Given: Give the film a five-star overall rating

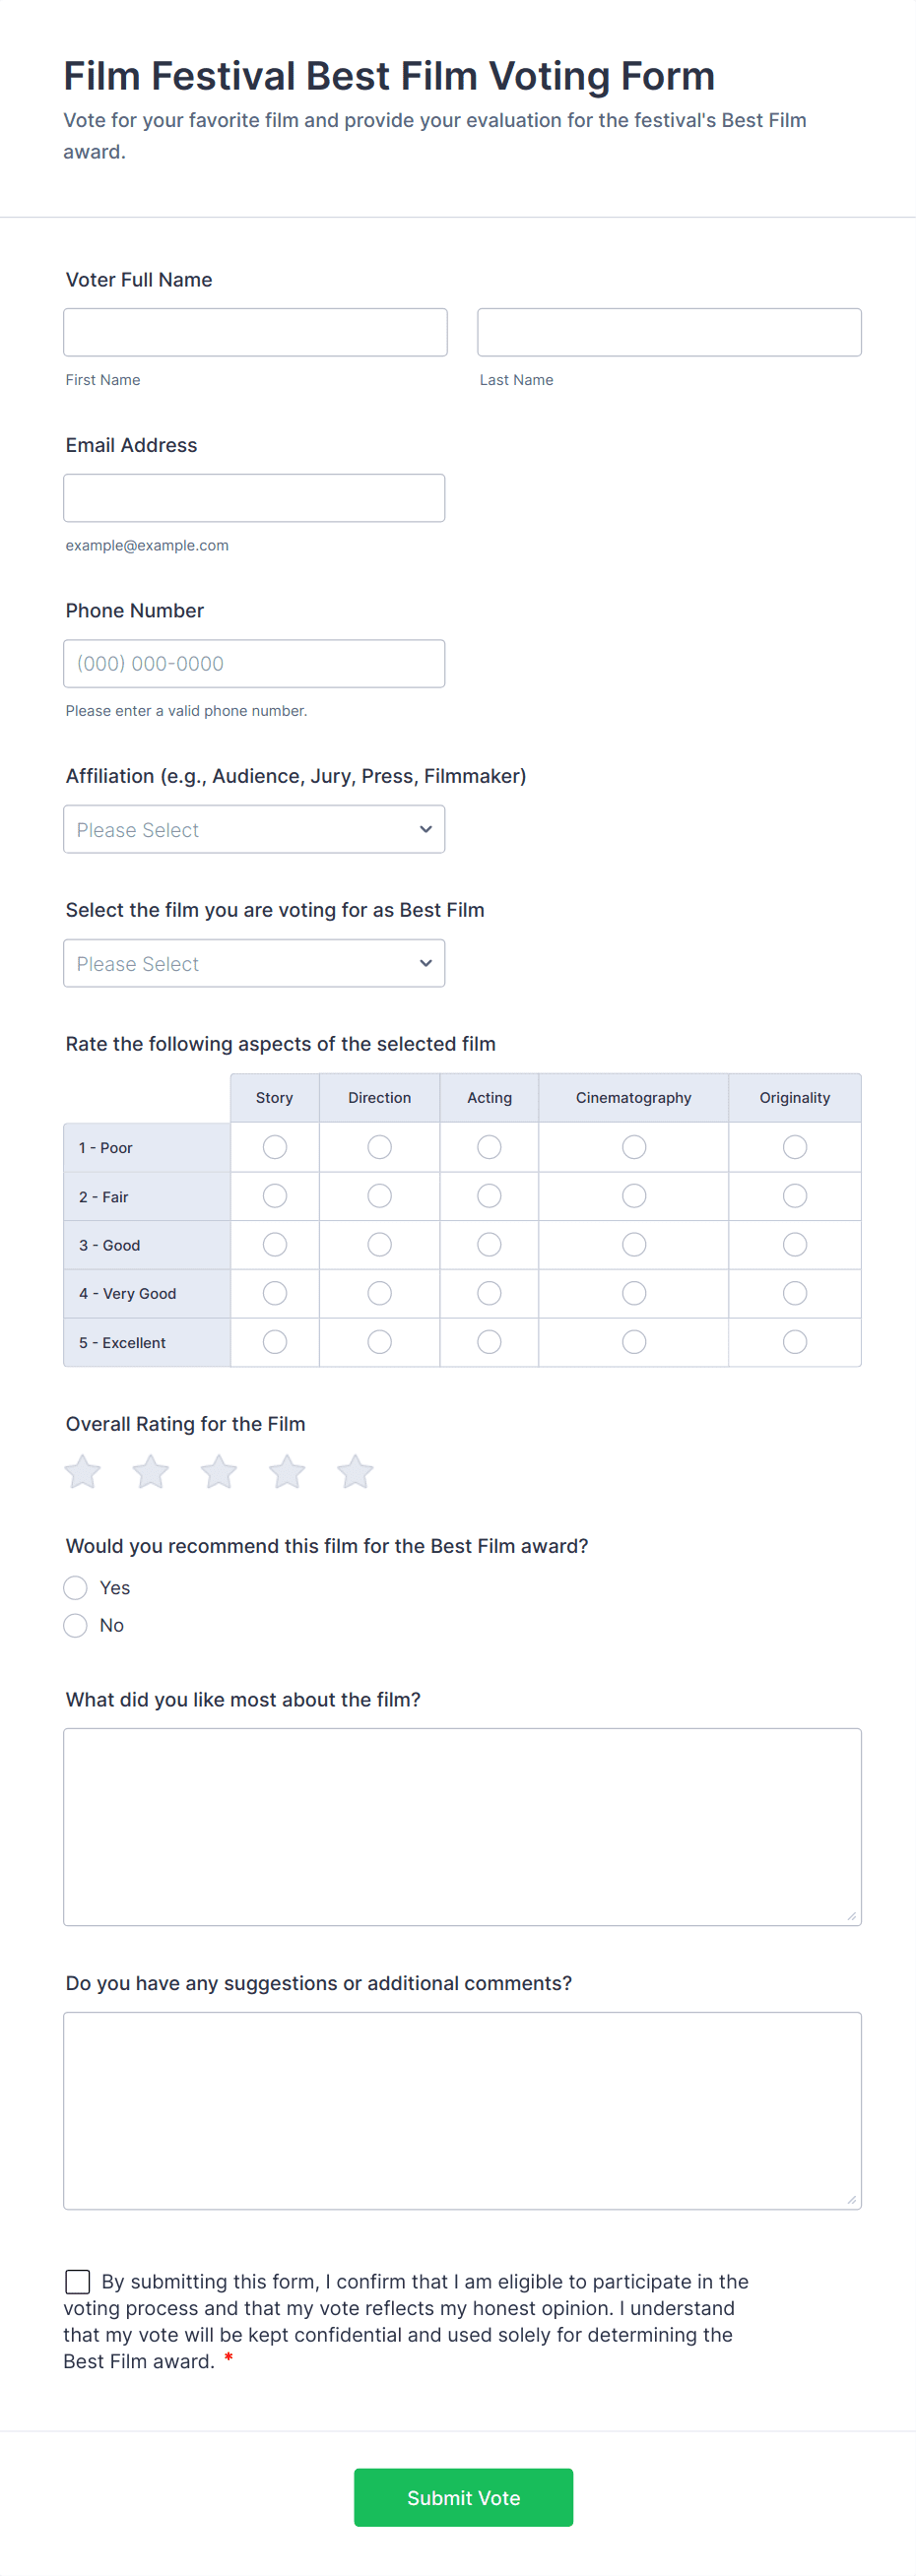Looking at the screenshot, I should [x=355, y=1472].
